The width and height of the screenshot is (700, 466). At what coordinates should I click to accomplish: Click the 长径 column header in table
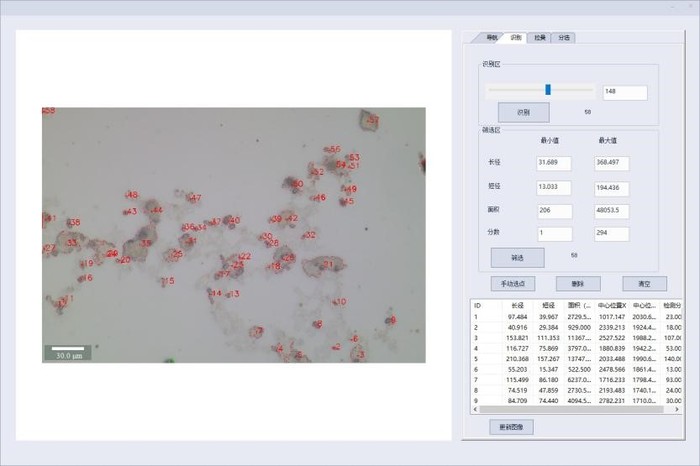pos(517,305)
